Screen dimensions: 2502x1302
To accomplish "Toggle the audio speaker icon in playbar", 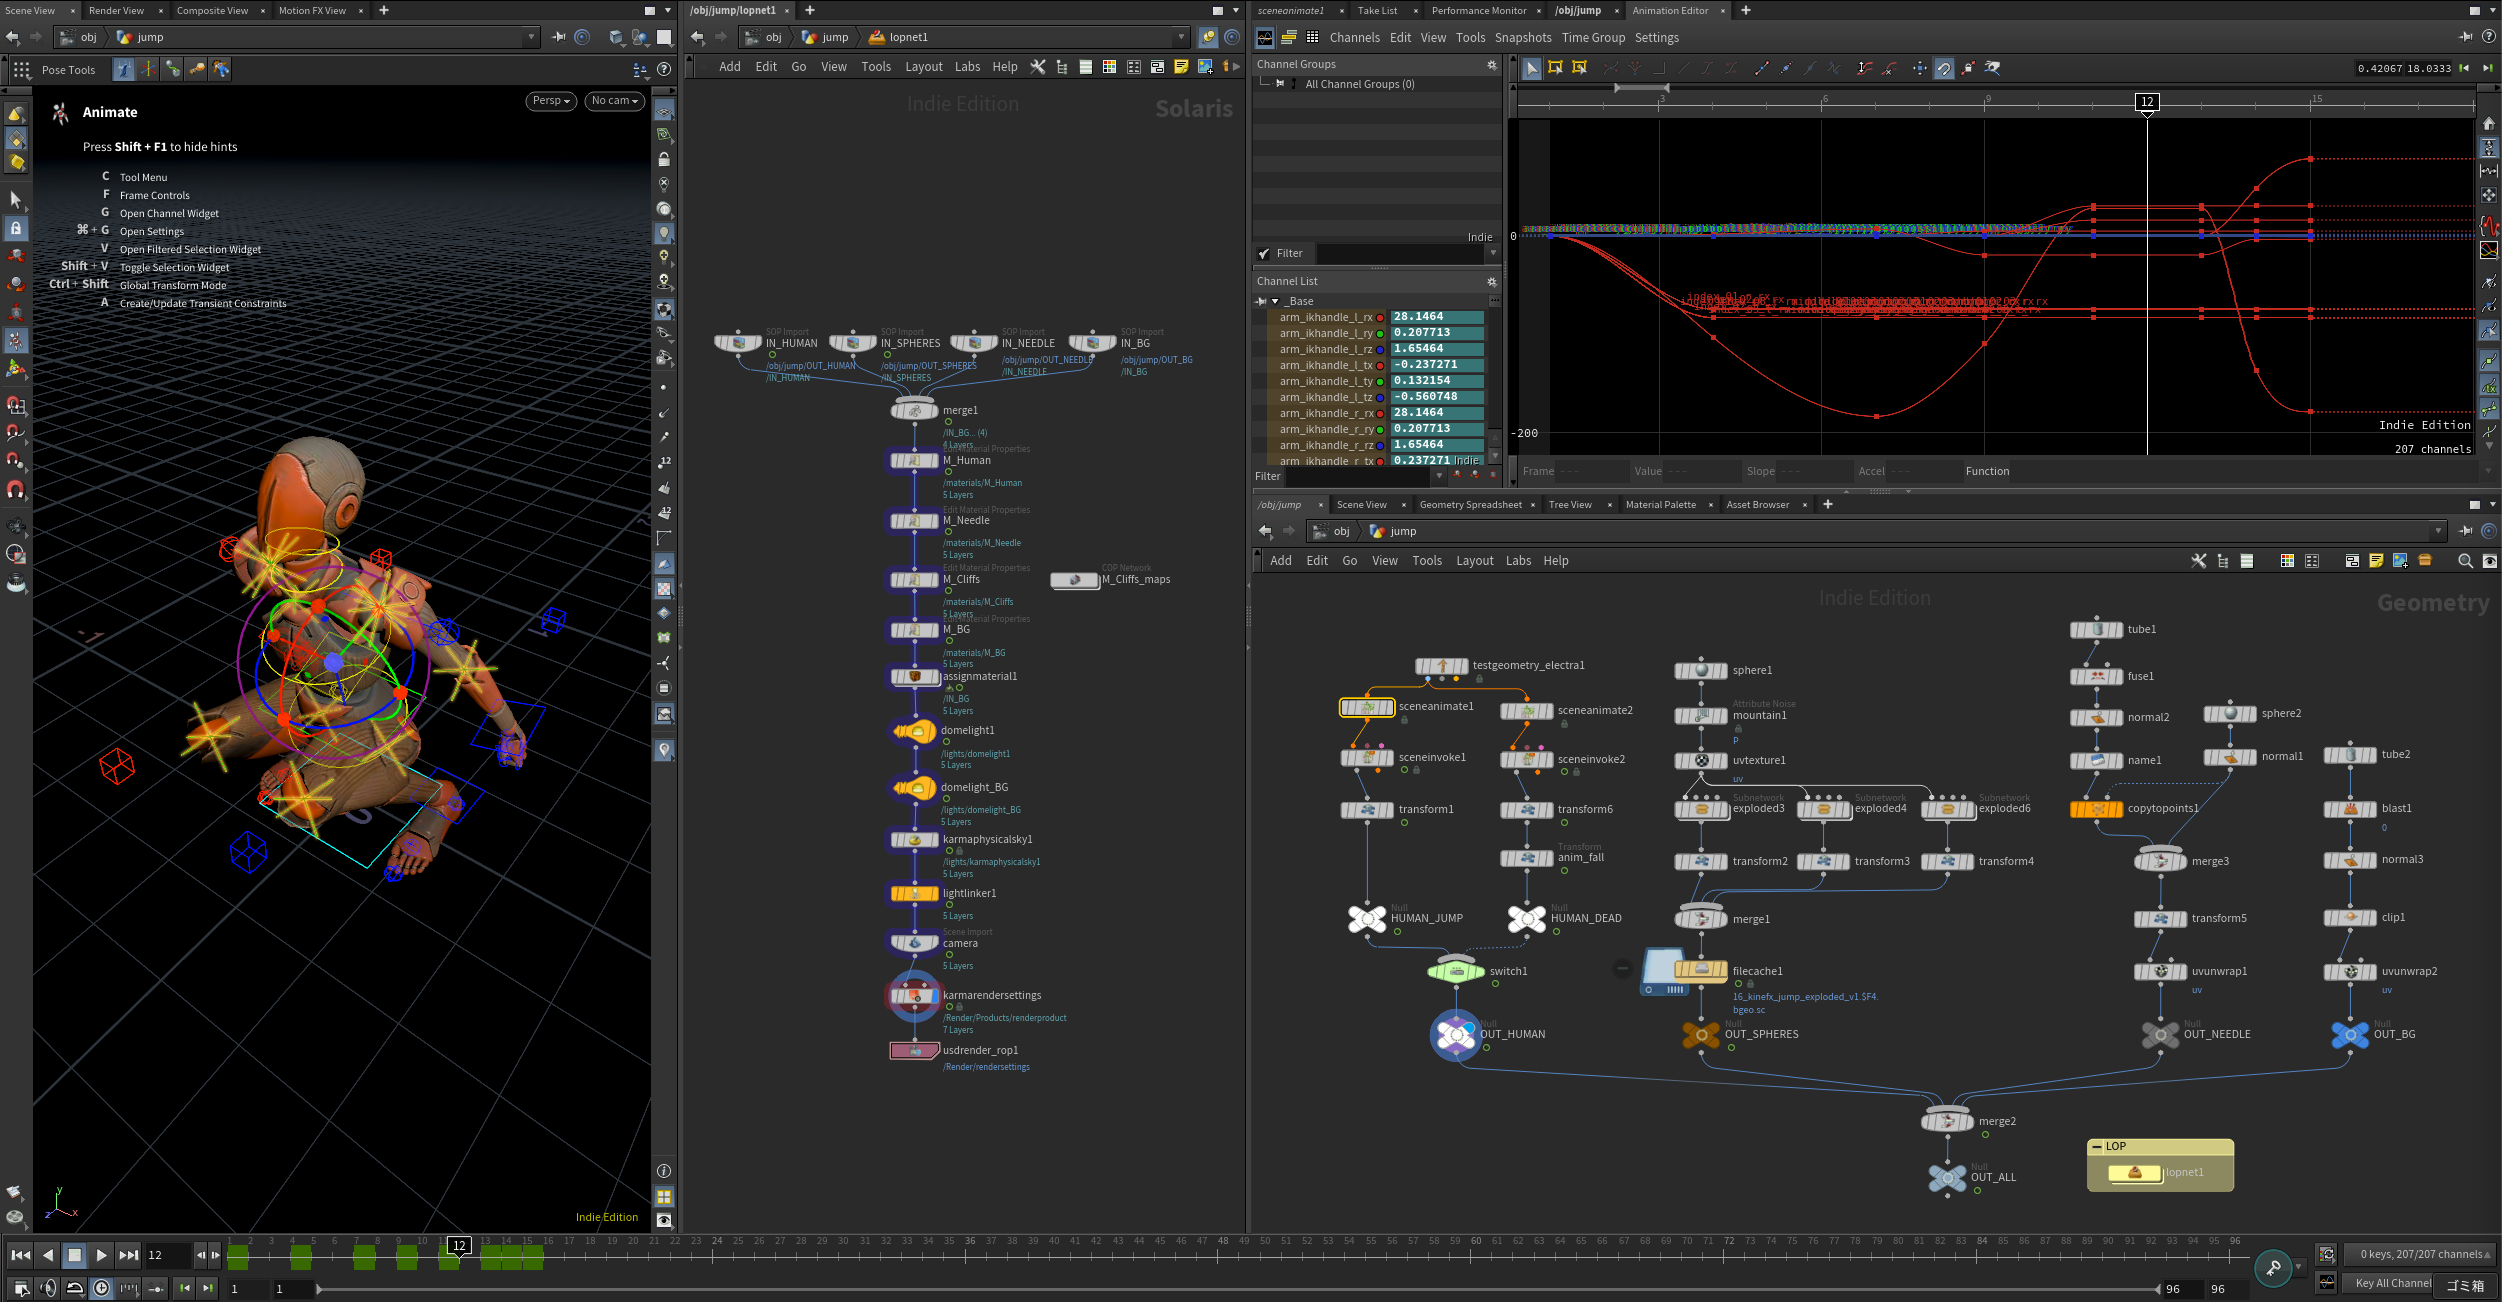I will tap(47, 1288).
